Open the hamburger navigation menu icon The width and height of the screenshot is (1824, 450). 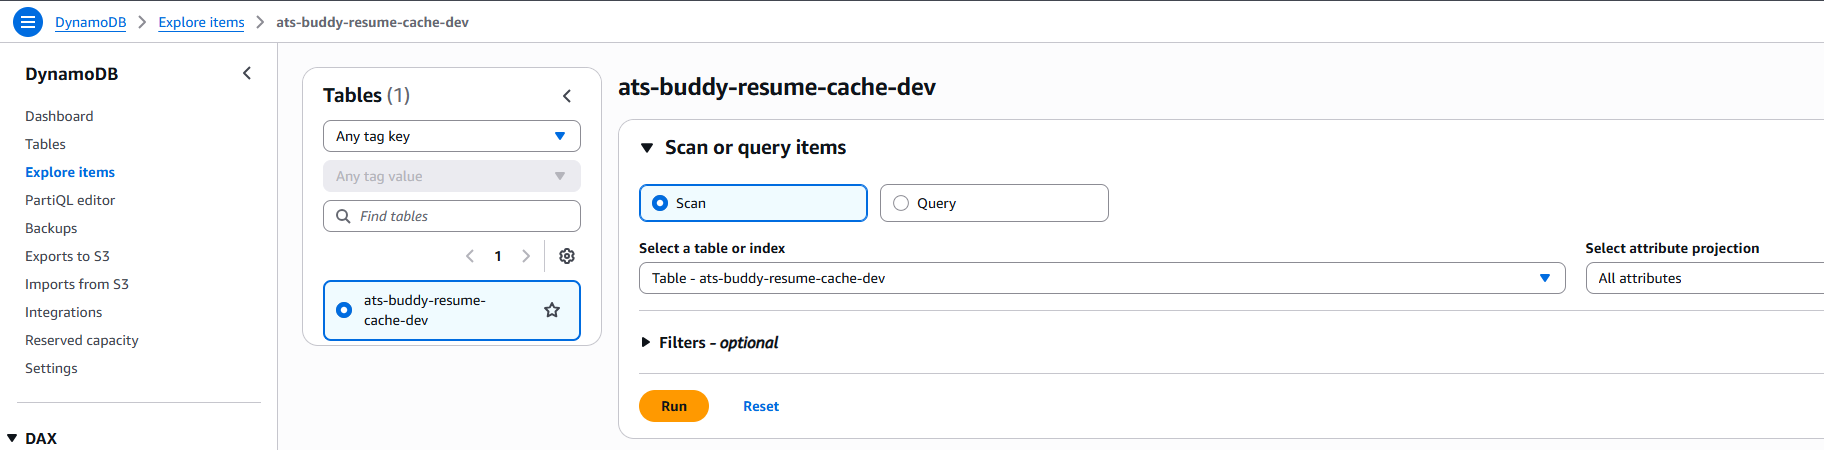click(x=28, y=22)
